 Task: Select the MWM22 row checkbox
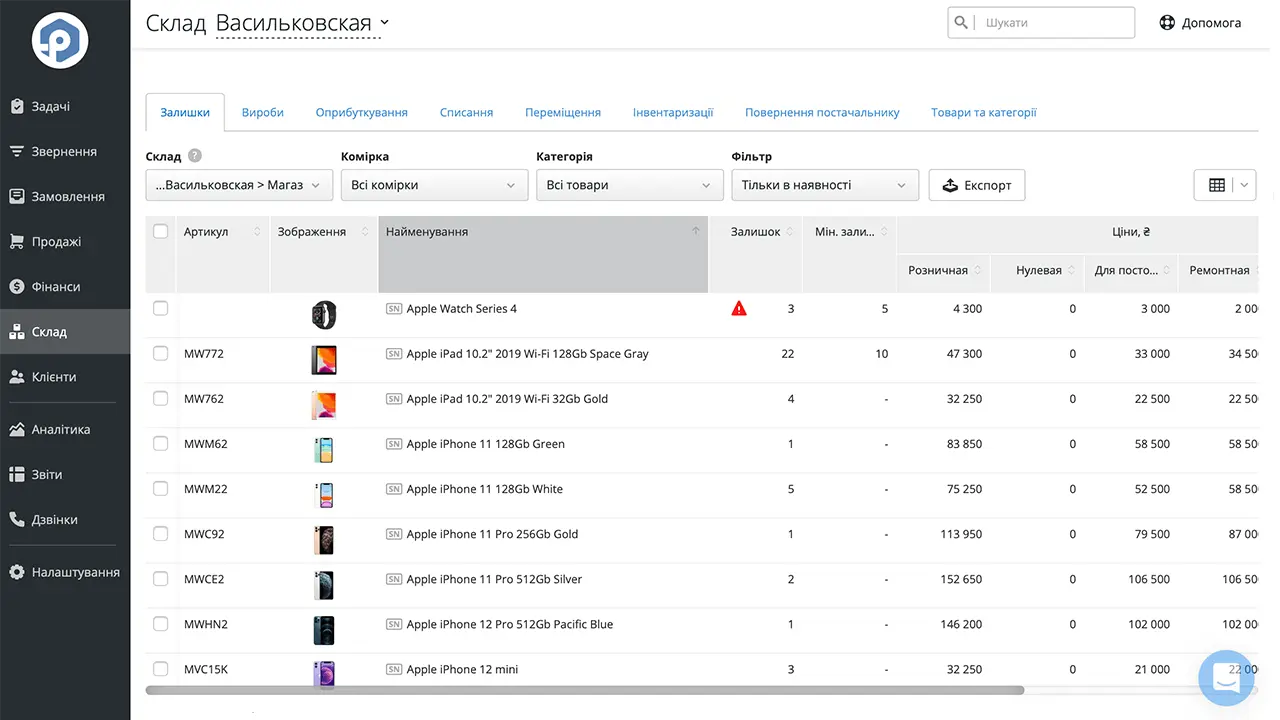click(x=160, y=488)
